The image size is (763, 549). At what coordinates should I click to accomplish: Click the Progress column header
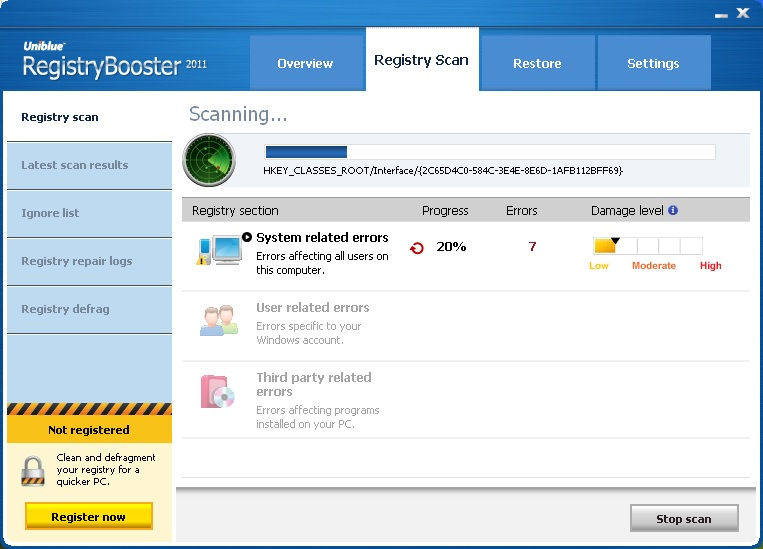(445, 211)
